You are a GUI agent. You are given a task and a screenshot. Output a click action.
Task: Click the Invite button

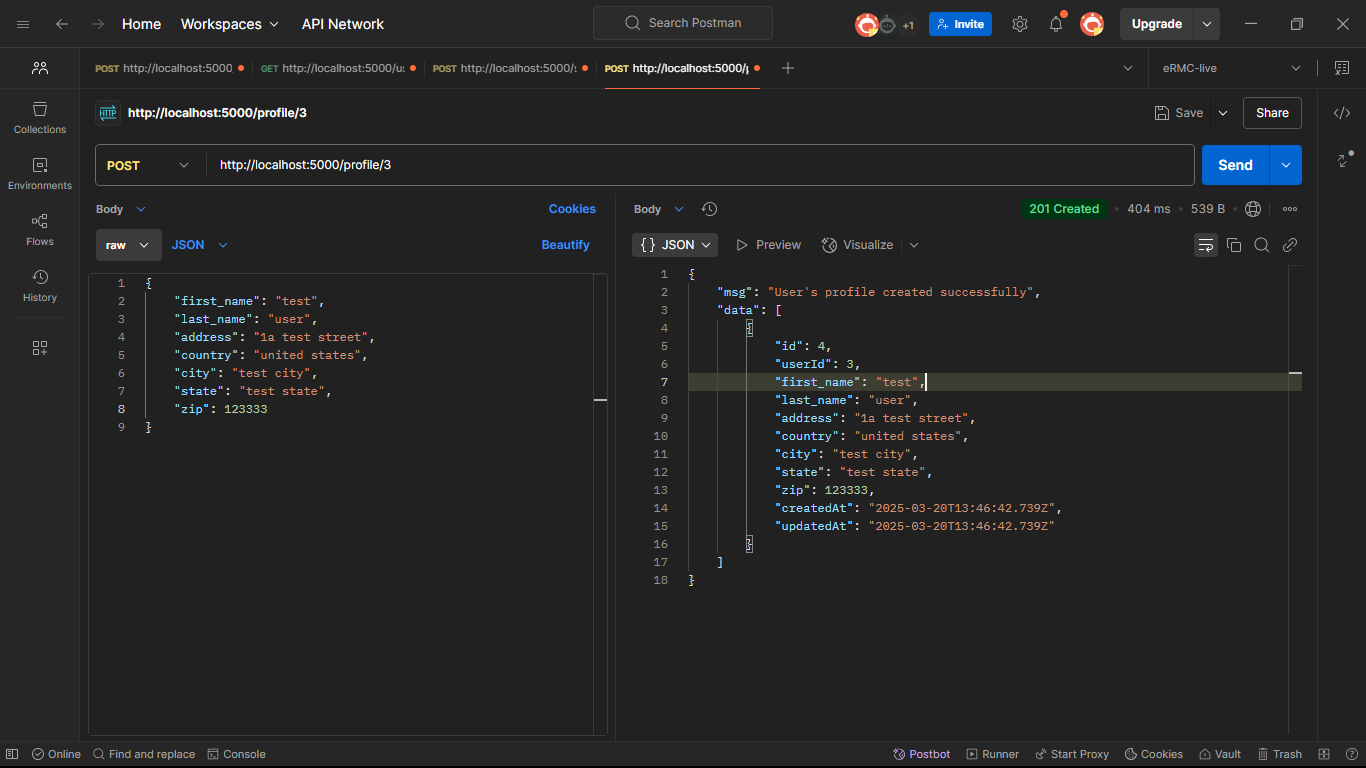(x=960, y=24)
